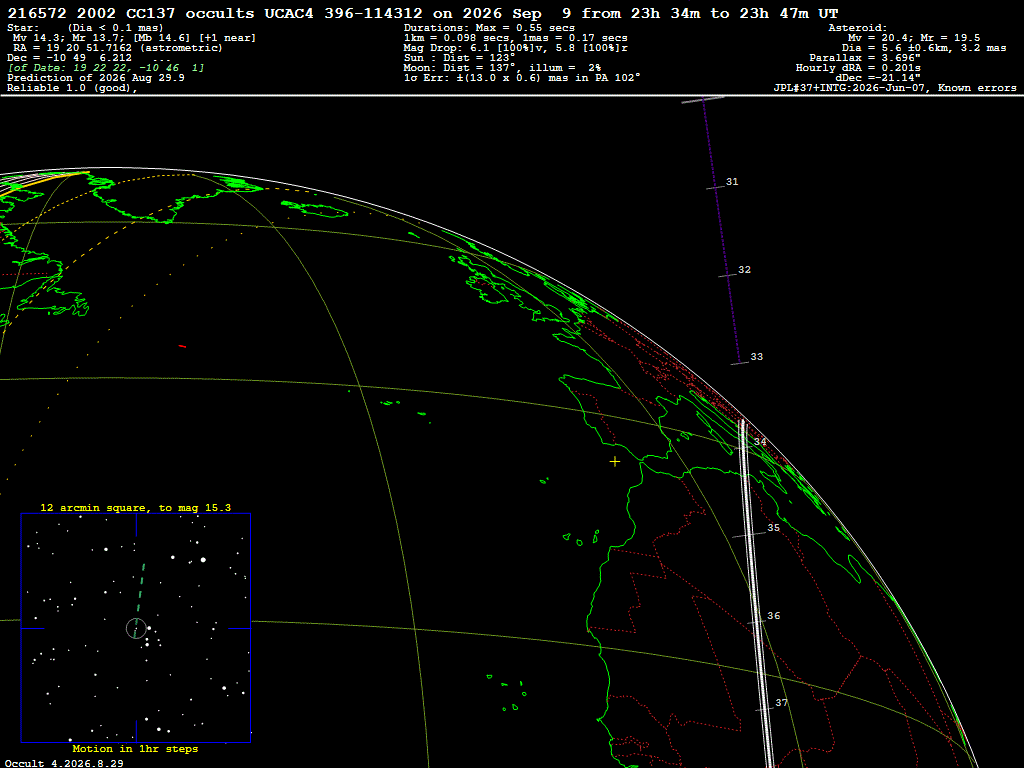Click the JPL#37+INTG orbit source text
This screenshot has height=768, width=1024.
coord(895,88)
